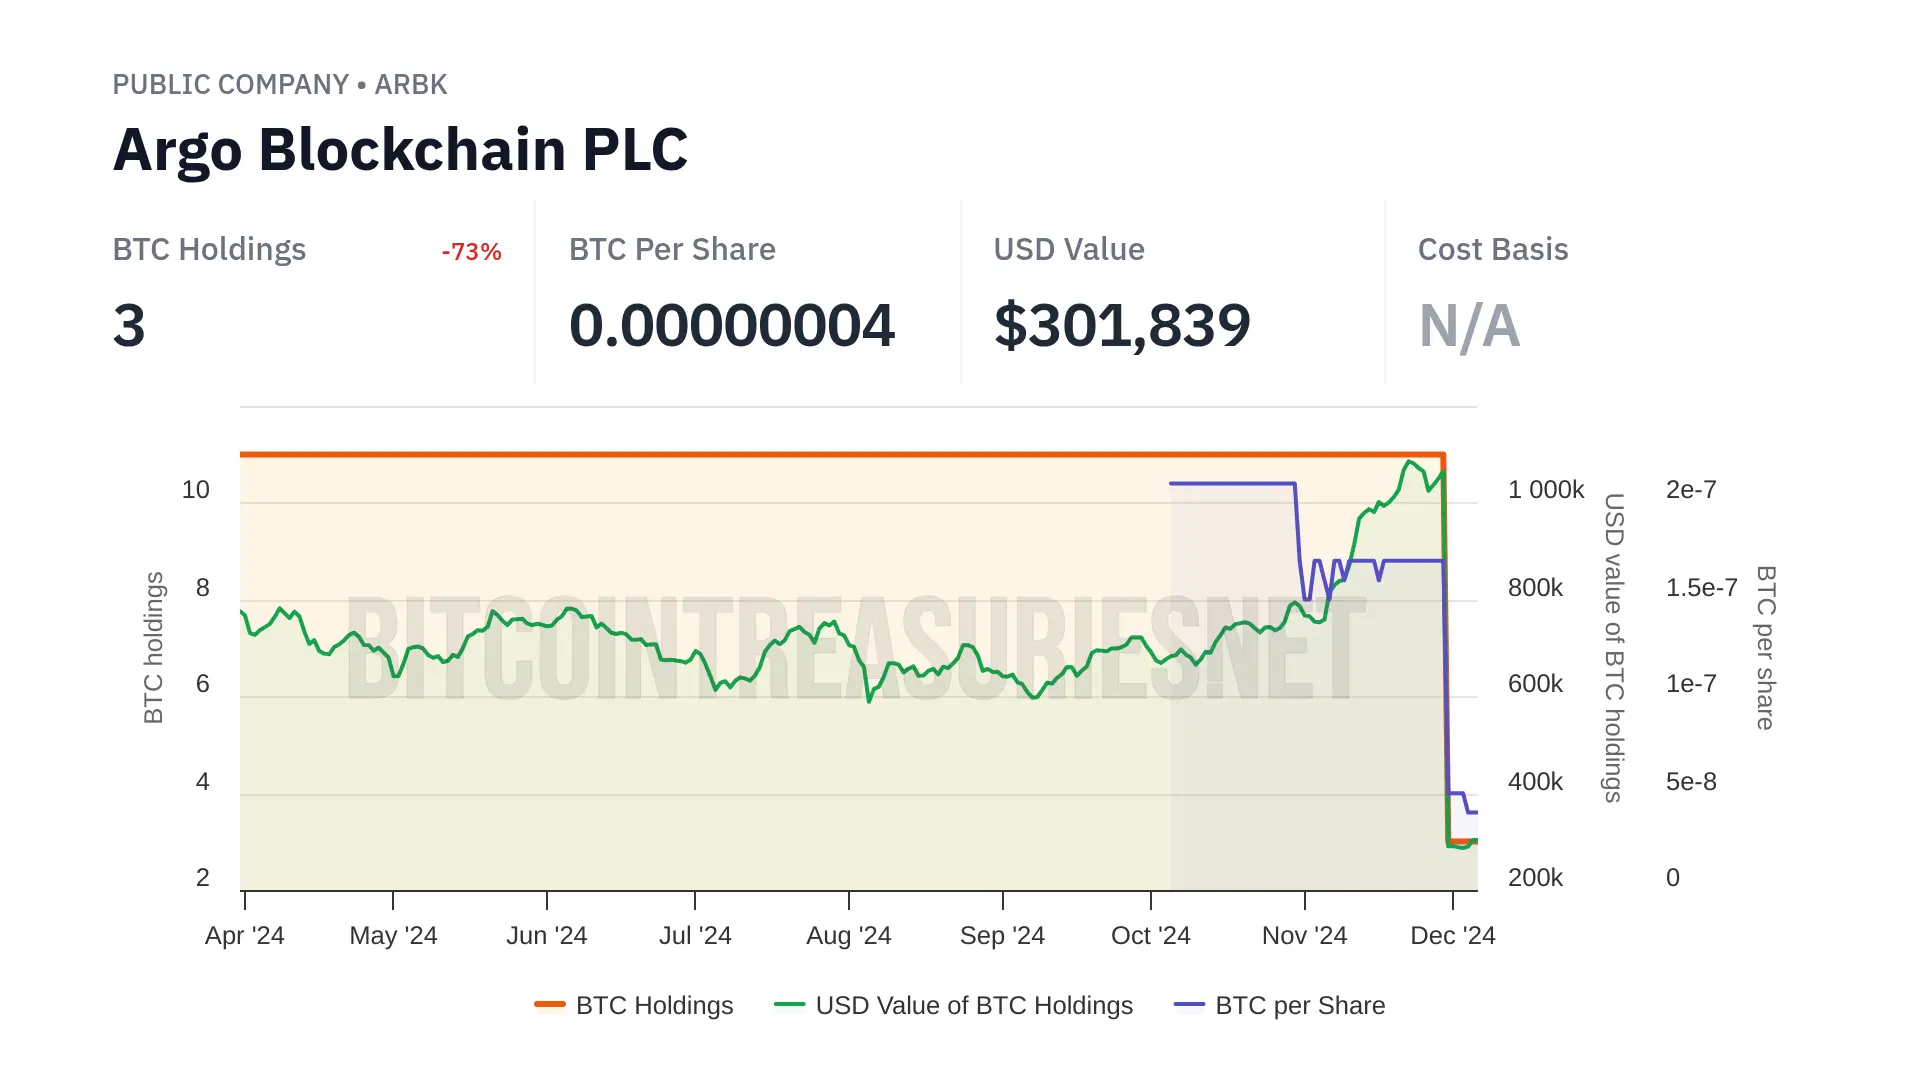1920x1080 pixels.
Task: Click the purple BTC per Share swatch
Action: pyautogui.click(x=1189, y=1004)
